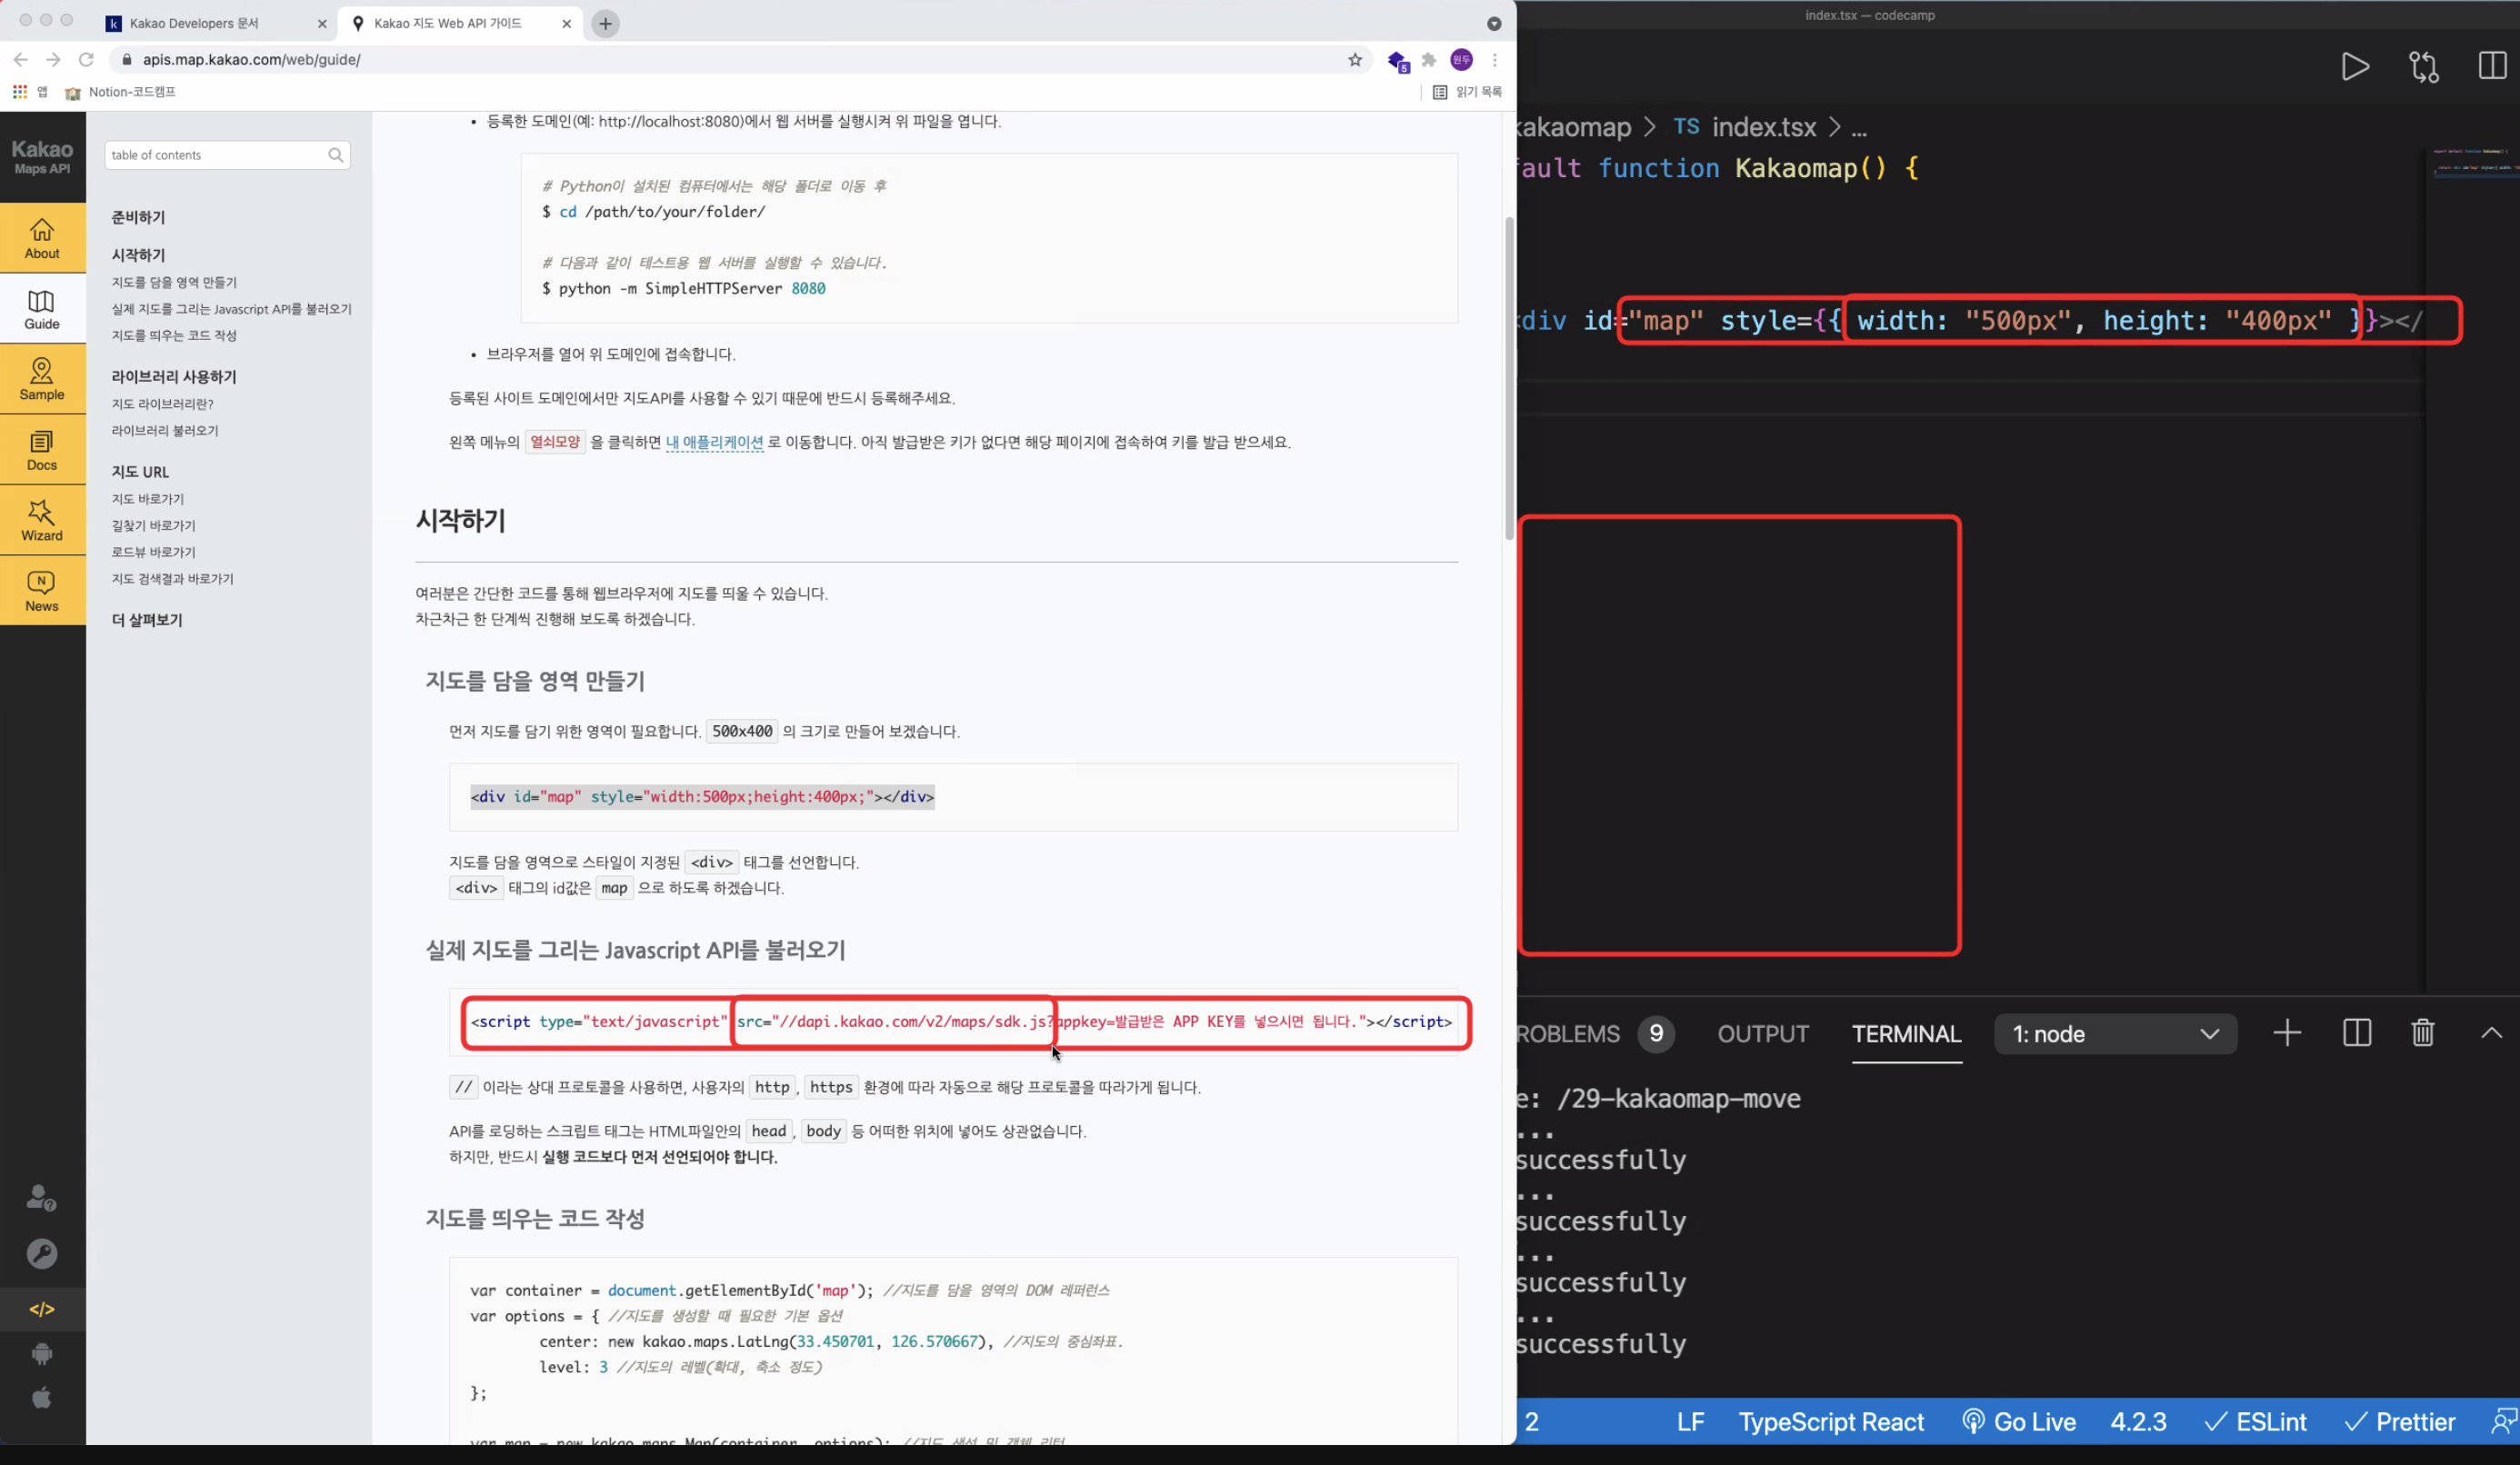Switch to the OUTPUT panel tab
The image size is (2520, 1465).
tap(1763, 1034)
